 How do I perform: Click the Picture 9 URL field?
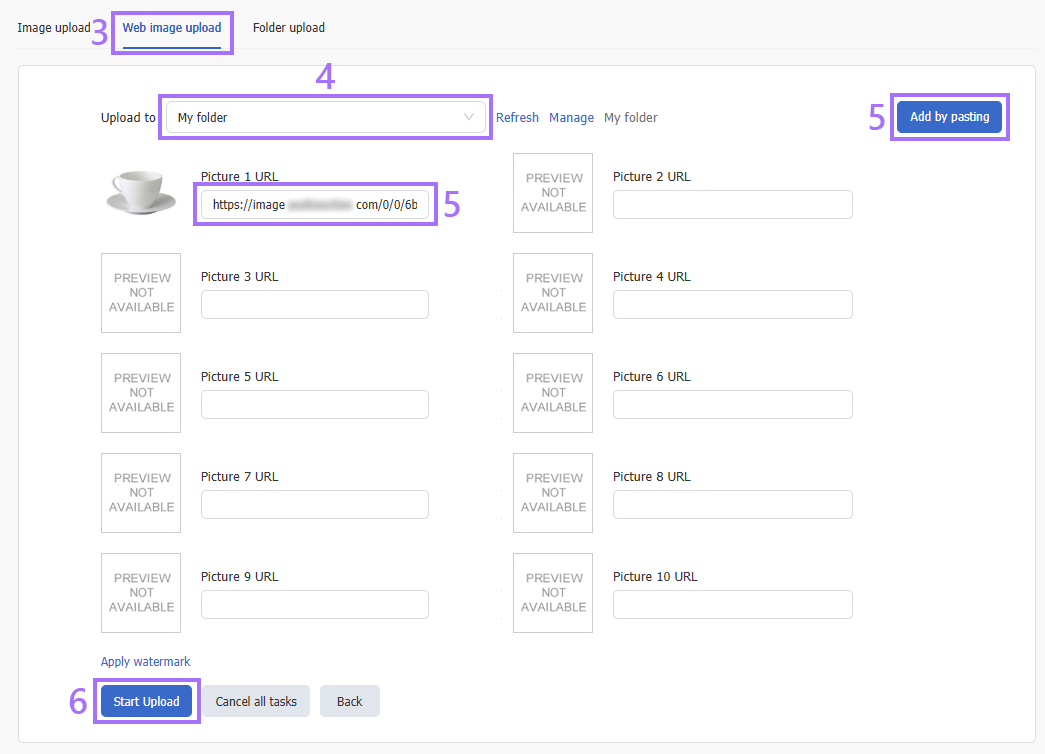[x=314, y=605]
